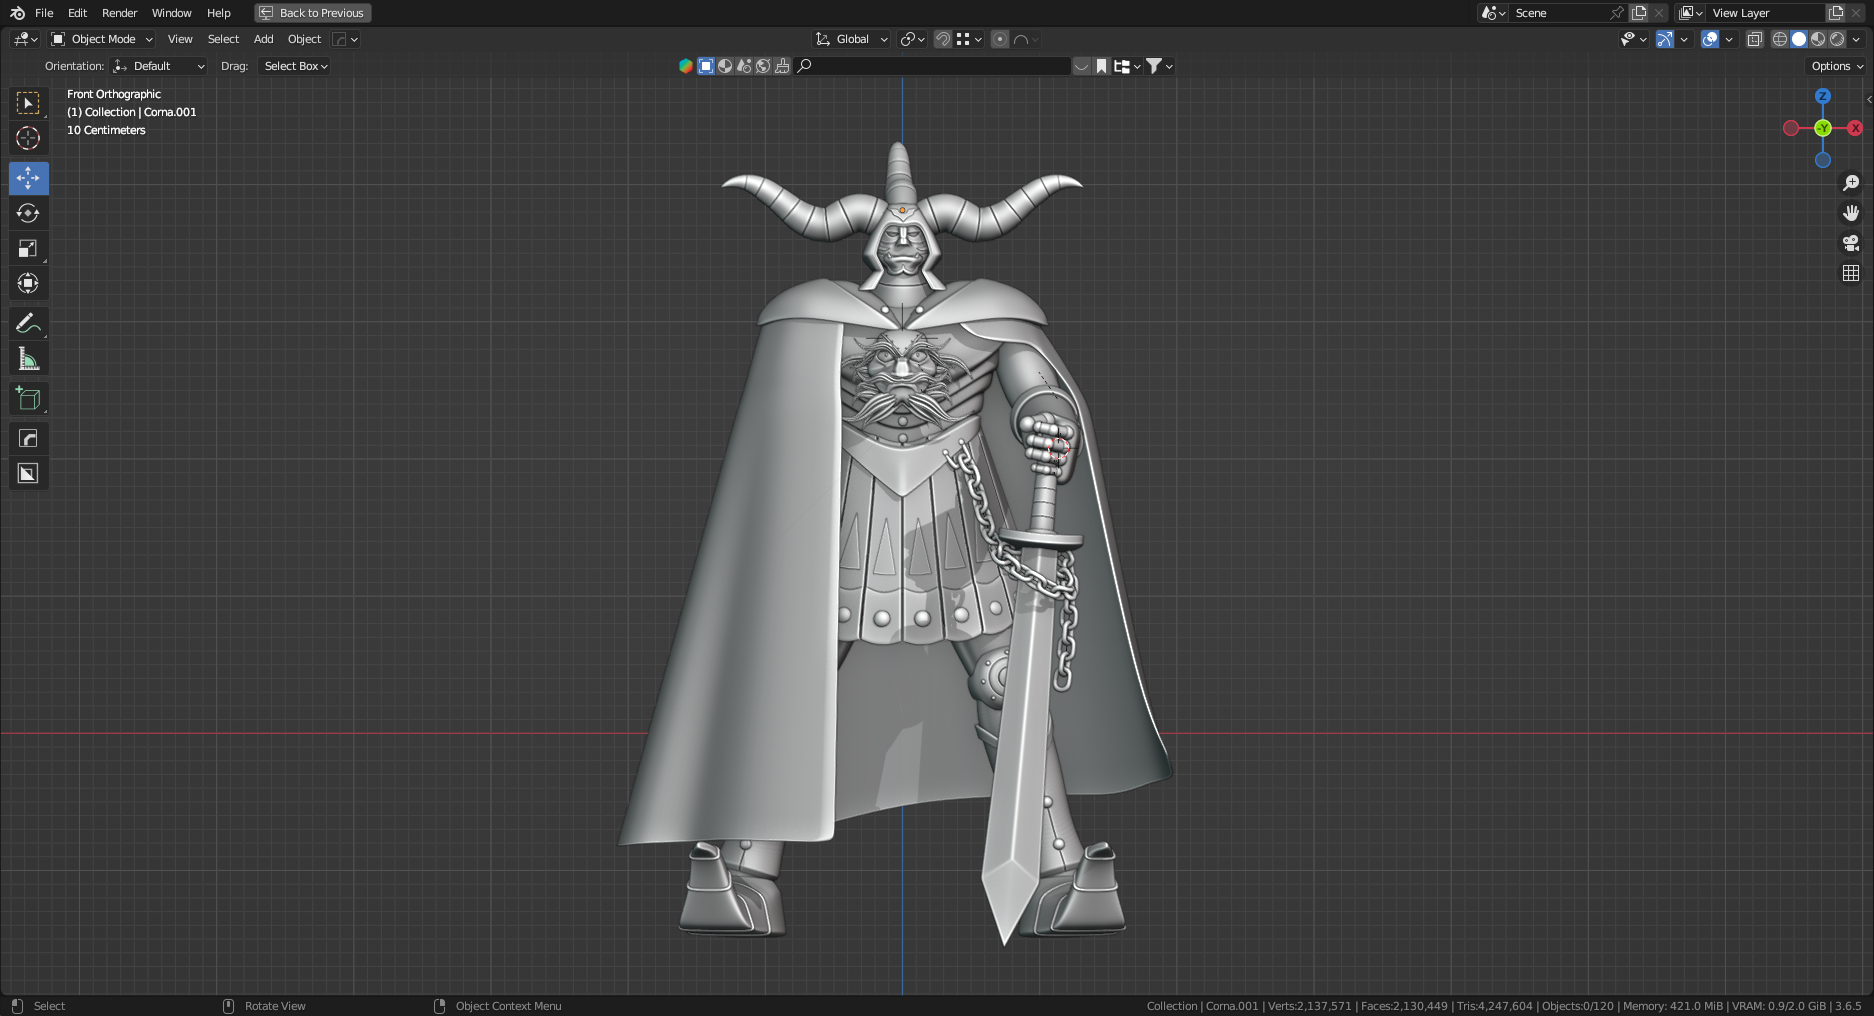1874x1016 pixels.
Task: Open the viewport View menu
Action: (180, 39)
